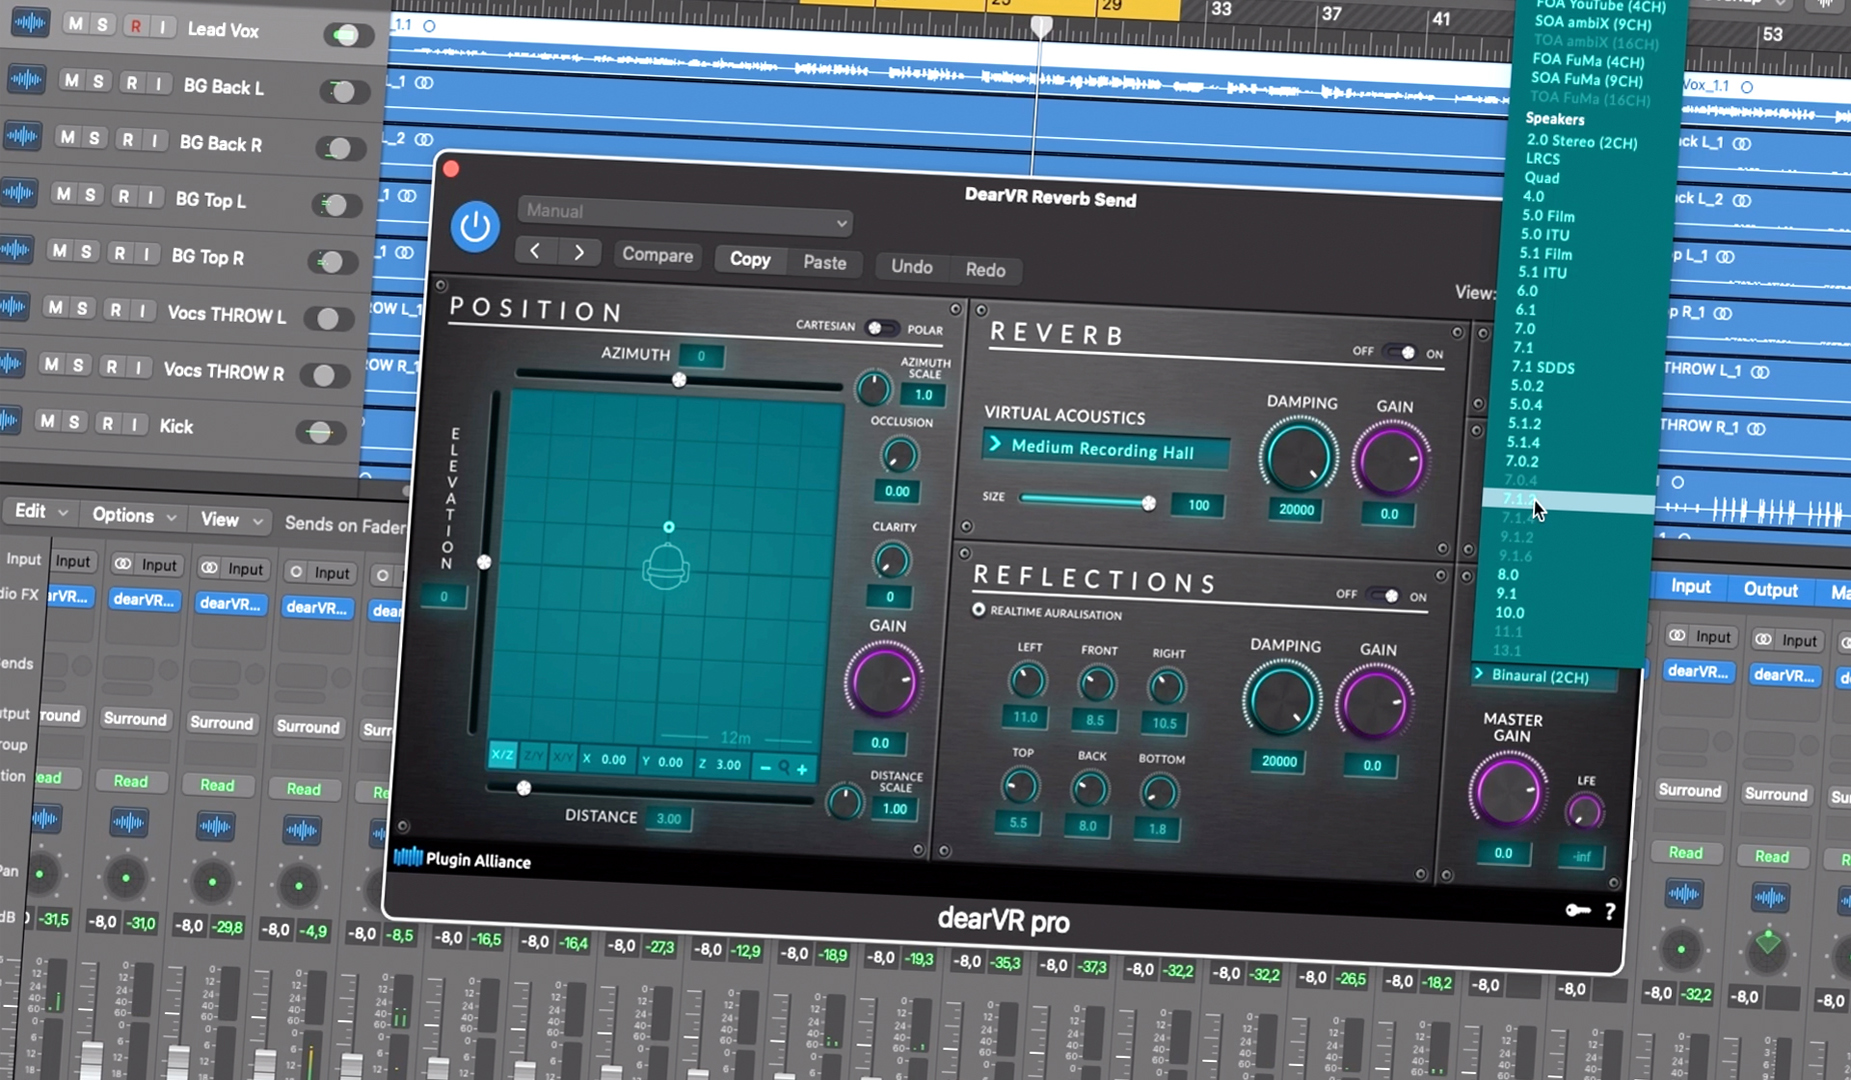Enable Realtime Auralisation radio button

(x=979, y=610)
